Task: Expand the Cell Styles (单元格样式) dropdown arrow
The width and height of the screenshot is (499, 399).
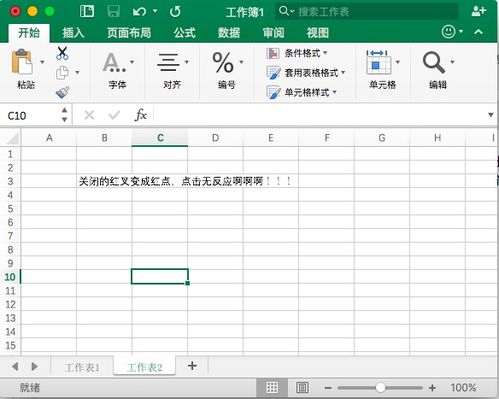Action: pyautogui.click(x=334, y=92)
